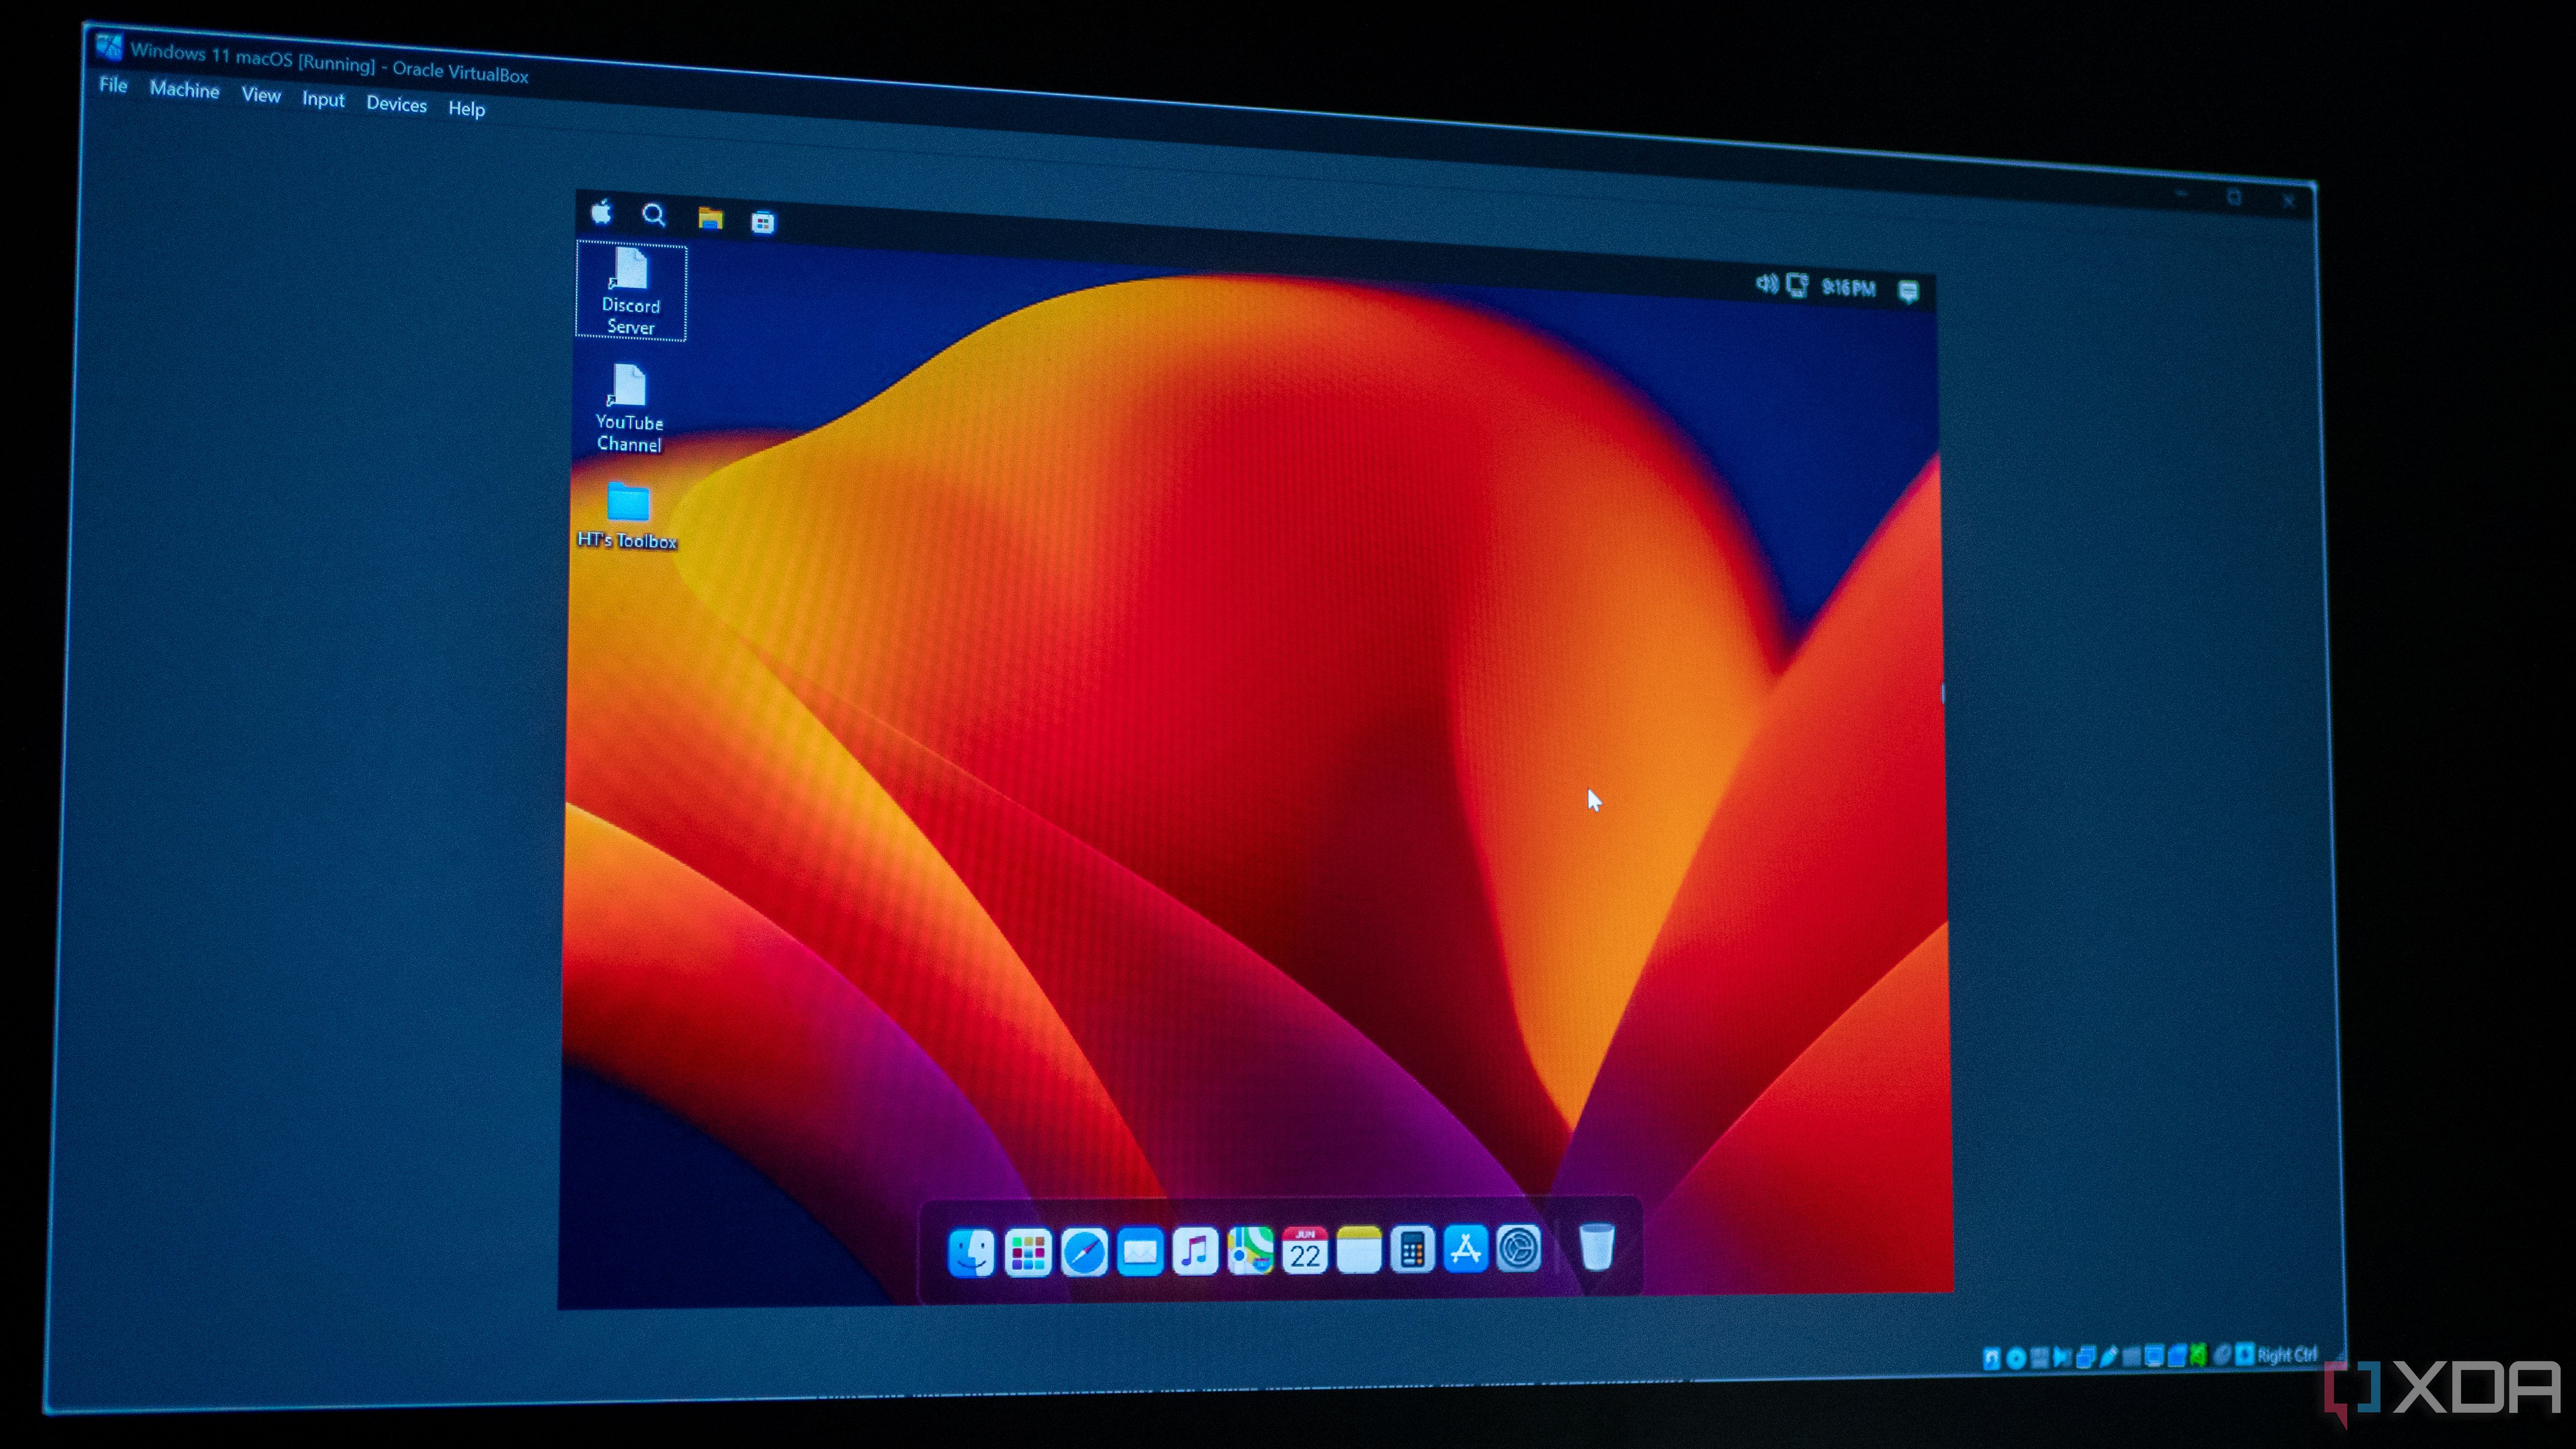Open the notification center speech bubble icon
Image resolution: width=2576 pixels, height=1449 pixels.
[x=1908, y=291]
